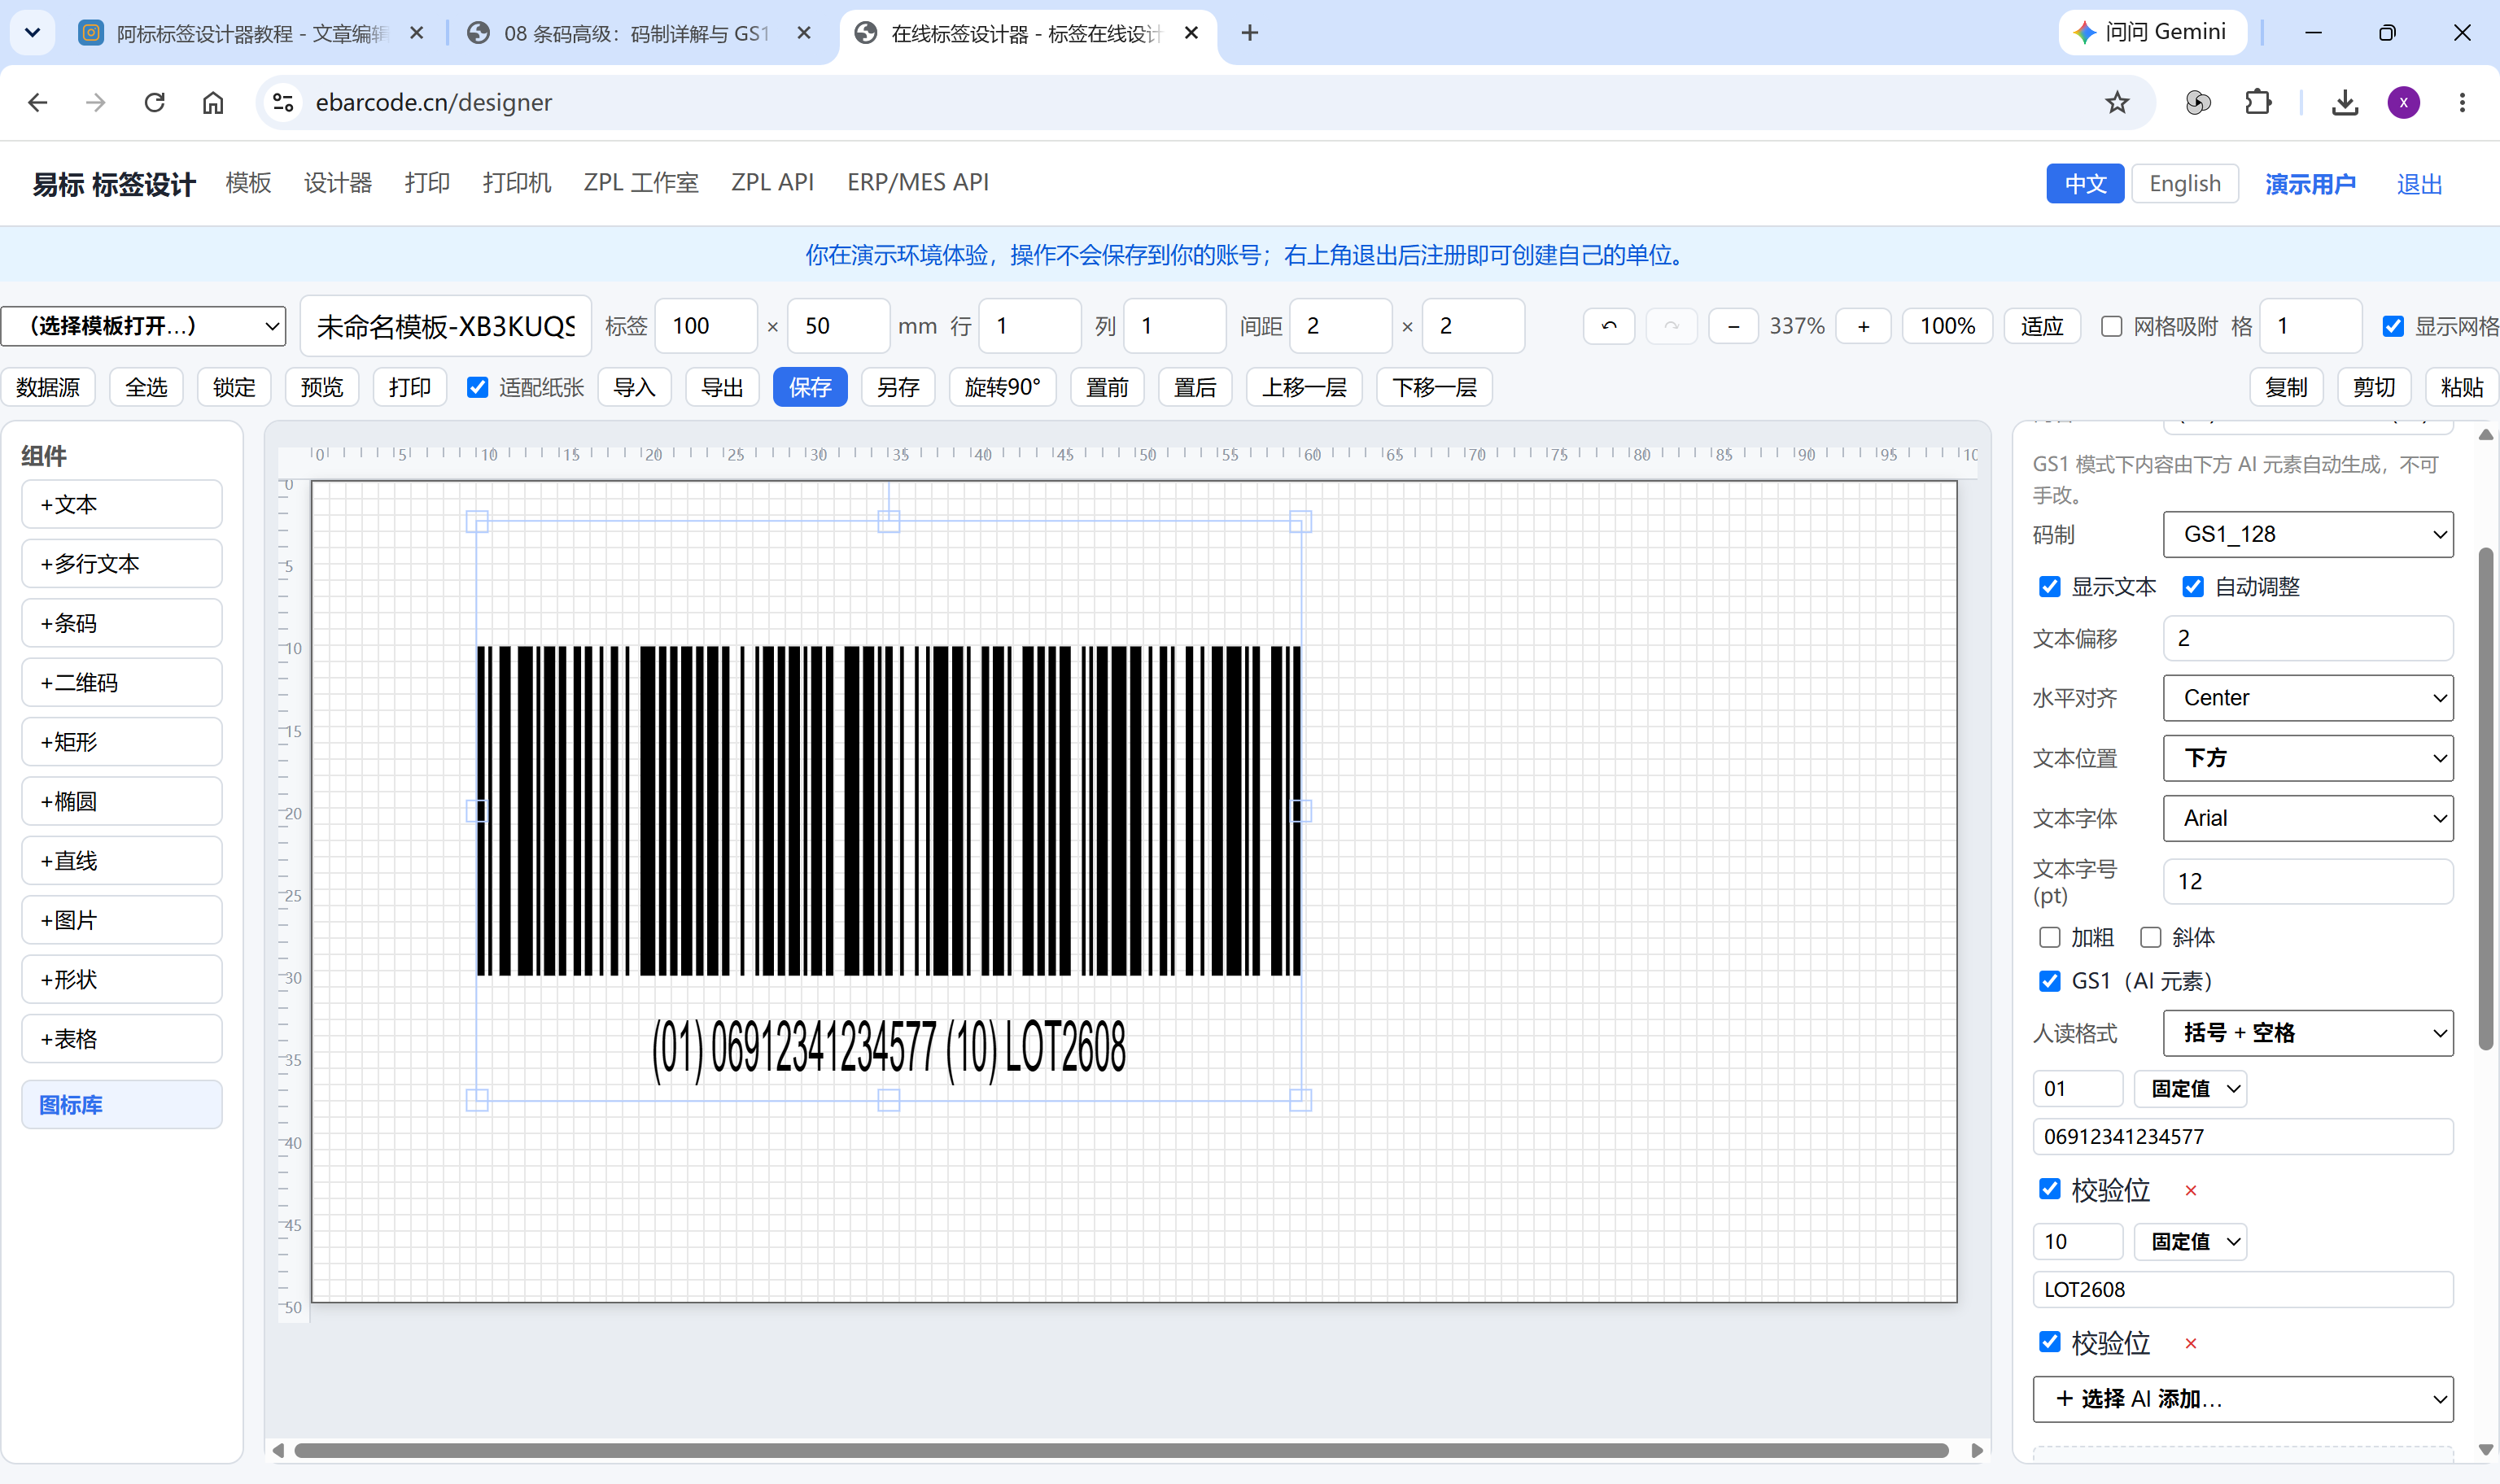
Task: Open the 选择 AI 添加 dropdown
Action: pyautogui.click(x=2242, y=1399)
